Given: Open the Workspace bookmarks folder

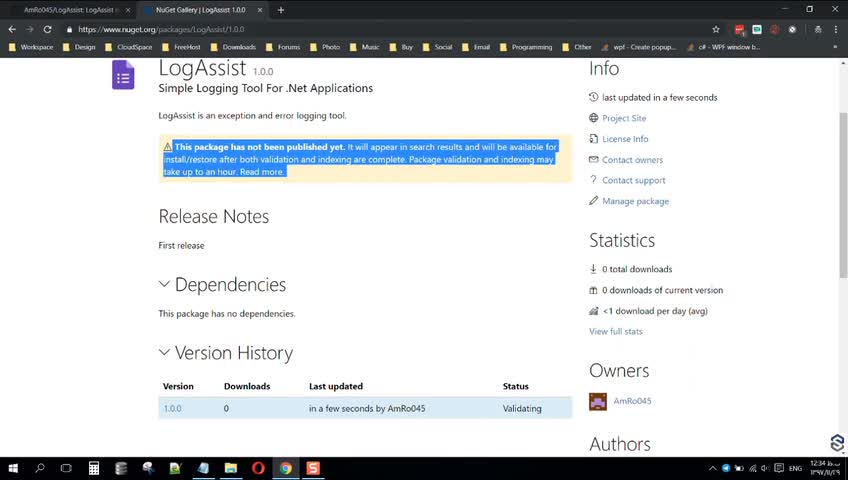Looking at the screenshot, I should [31, 47].
